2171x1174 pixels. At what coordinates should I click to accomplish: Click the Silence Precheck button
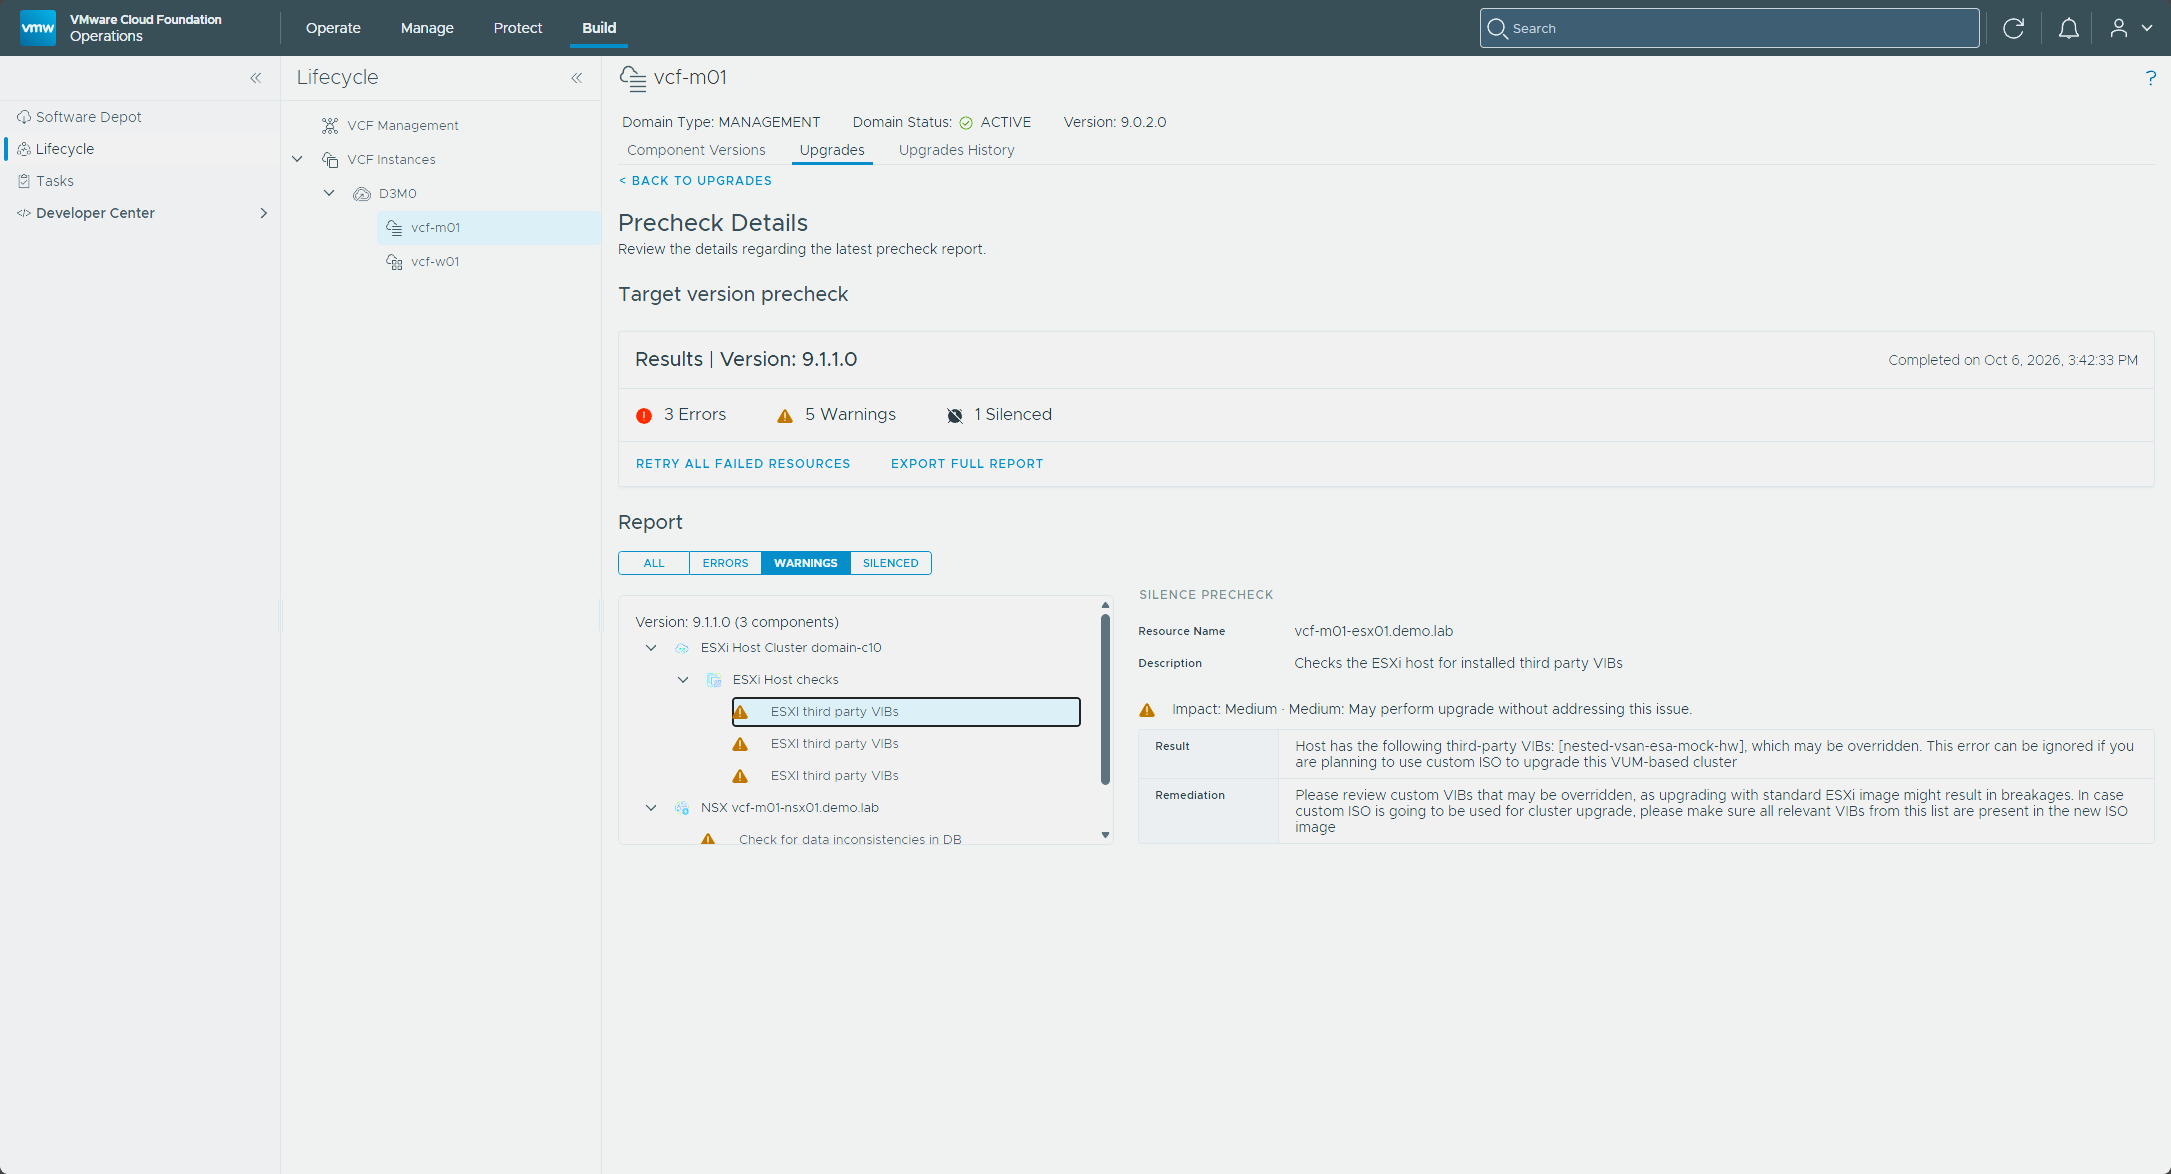point(1206,595)
